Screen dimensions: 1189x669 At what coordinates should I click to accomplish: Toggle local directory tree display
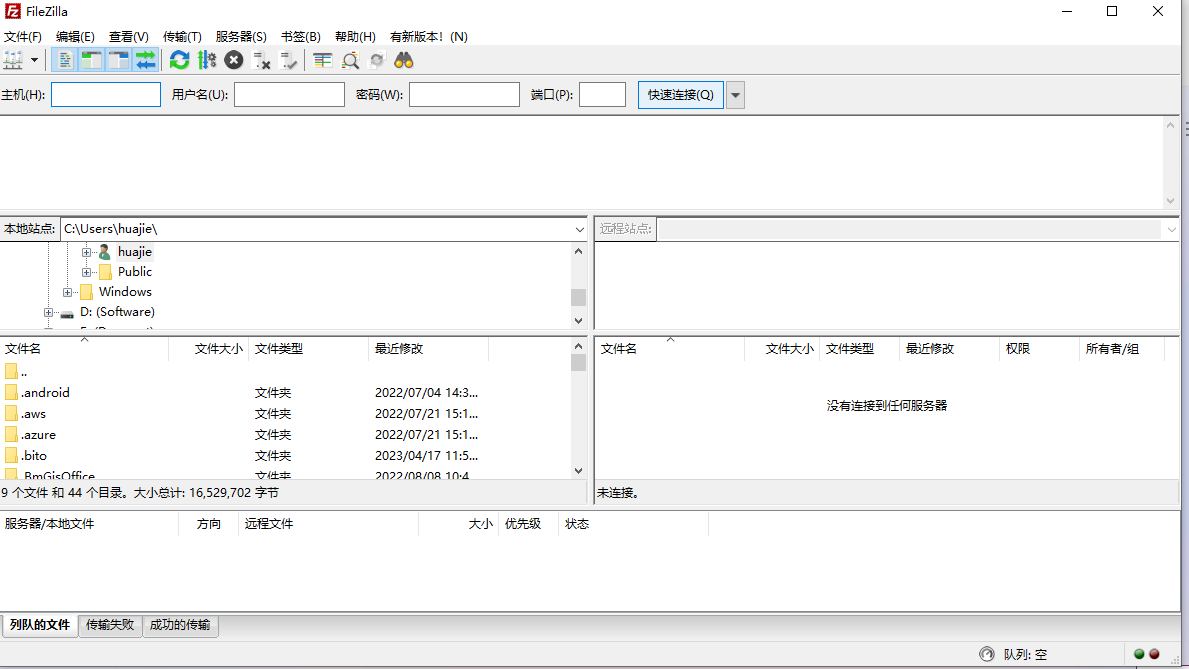tap(92, 60)
